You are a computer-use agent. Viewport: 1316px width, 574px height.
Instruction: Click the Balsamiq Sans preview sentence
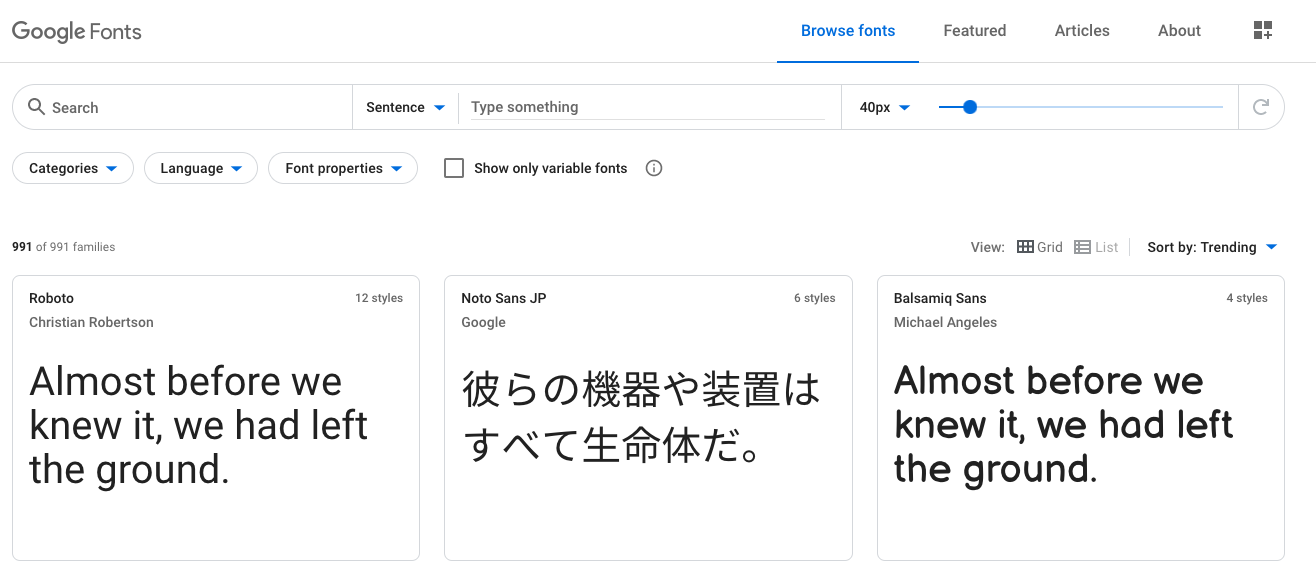coord(1063,424)
